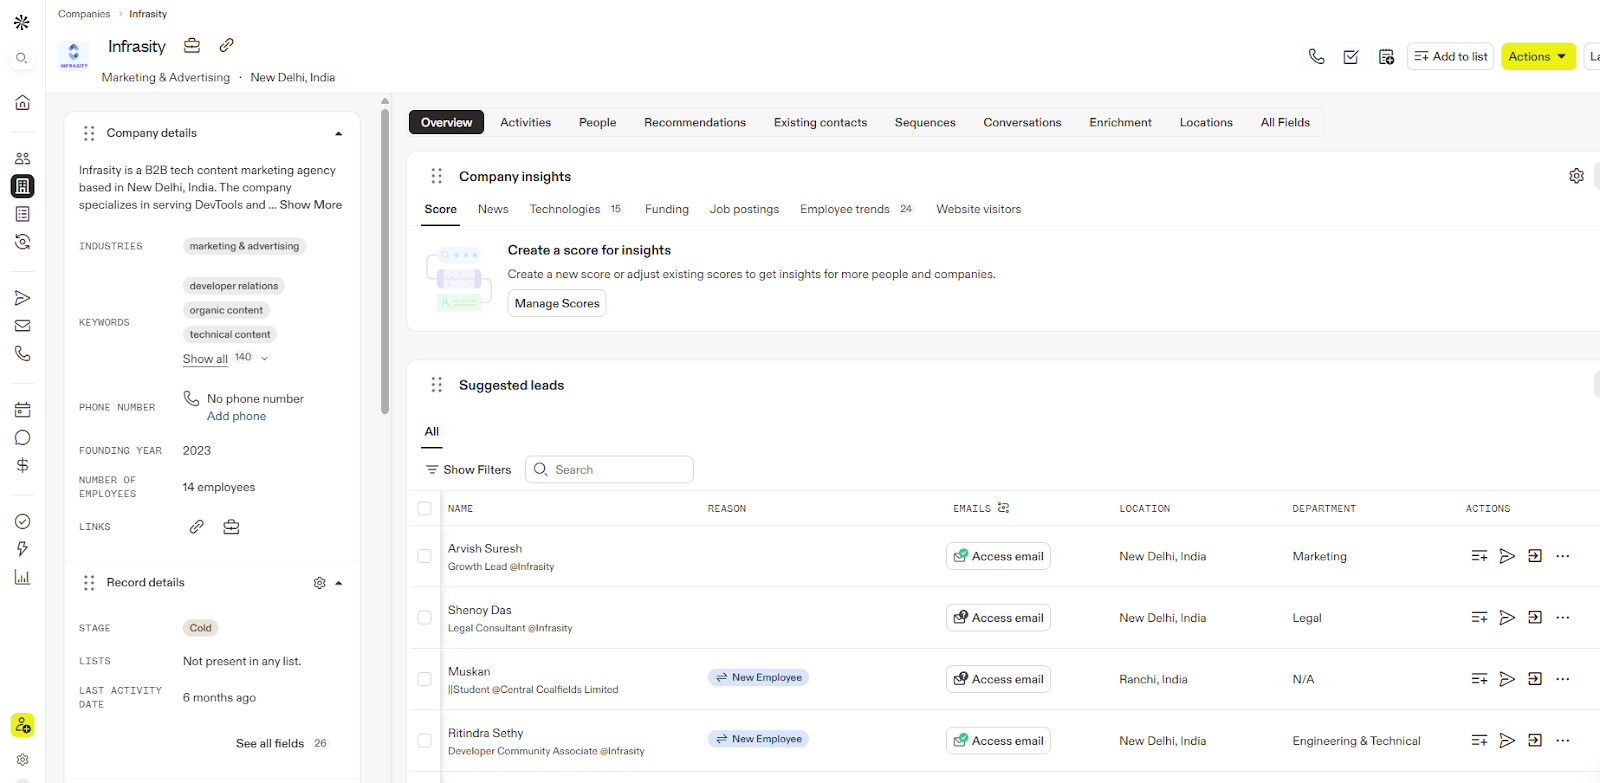Click the export icon for Muskan row

click(x=1535, y=679)
